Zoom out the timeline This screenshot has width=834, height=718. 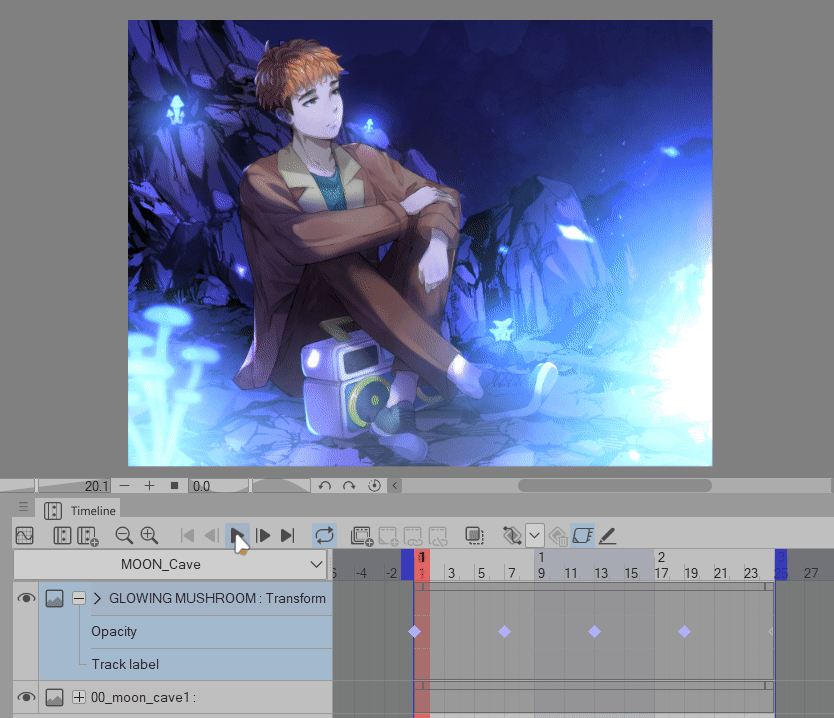tap(124, 536)
